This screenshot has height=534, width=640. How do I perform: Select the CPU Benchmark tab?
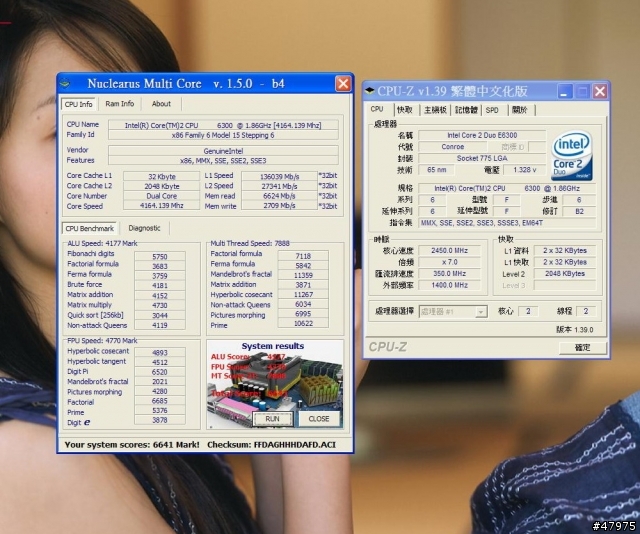[x=90, y=228]
